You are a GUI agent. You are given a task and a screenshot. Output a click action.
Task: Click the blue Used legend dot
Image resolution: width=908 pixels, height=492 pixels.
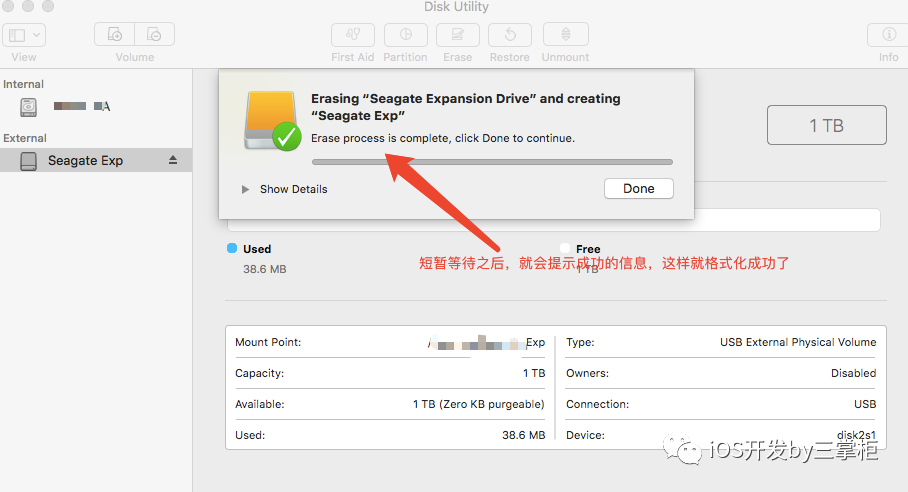[x=232, y=248]
